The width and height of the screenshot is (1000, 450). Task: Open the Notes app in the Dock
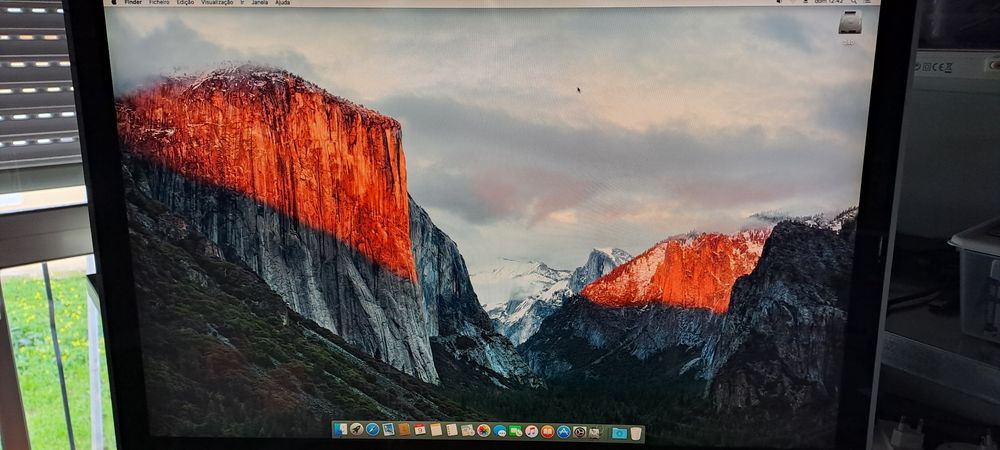(436, 430)
